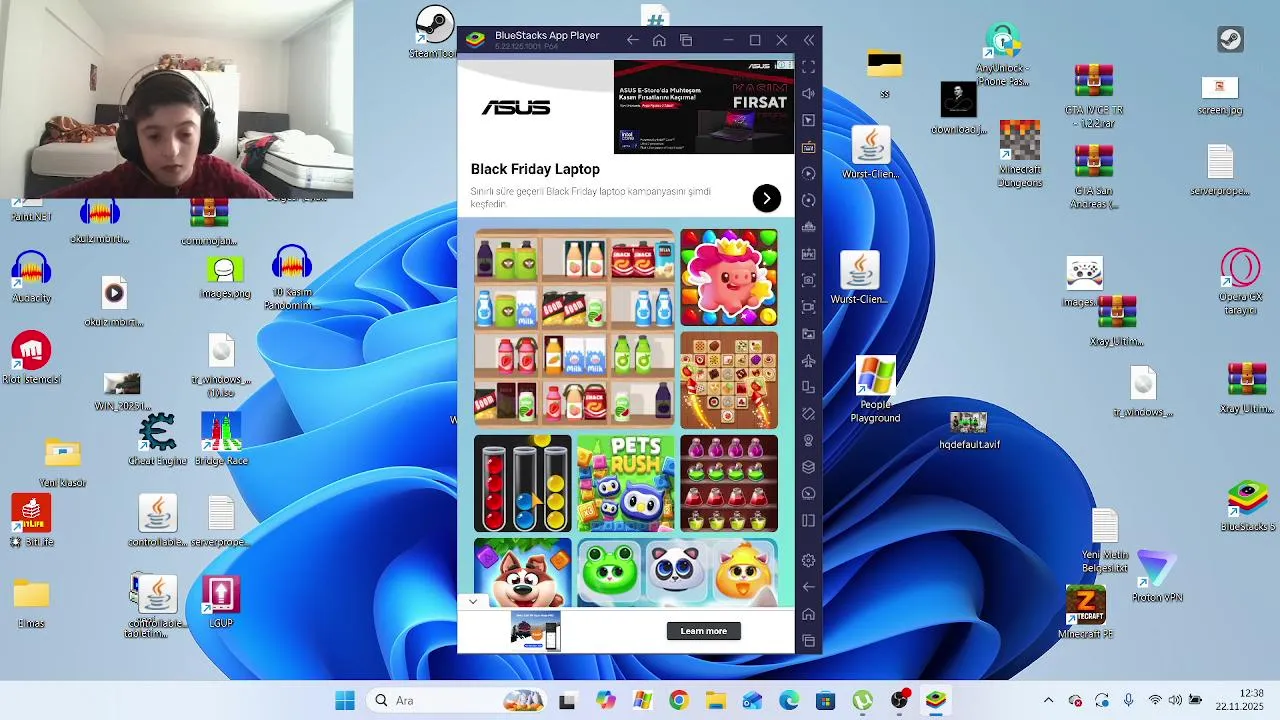Open uTorrent from the taskbar
The image size is (1280, 720).
point(862,700)
